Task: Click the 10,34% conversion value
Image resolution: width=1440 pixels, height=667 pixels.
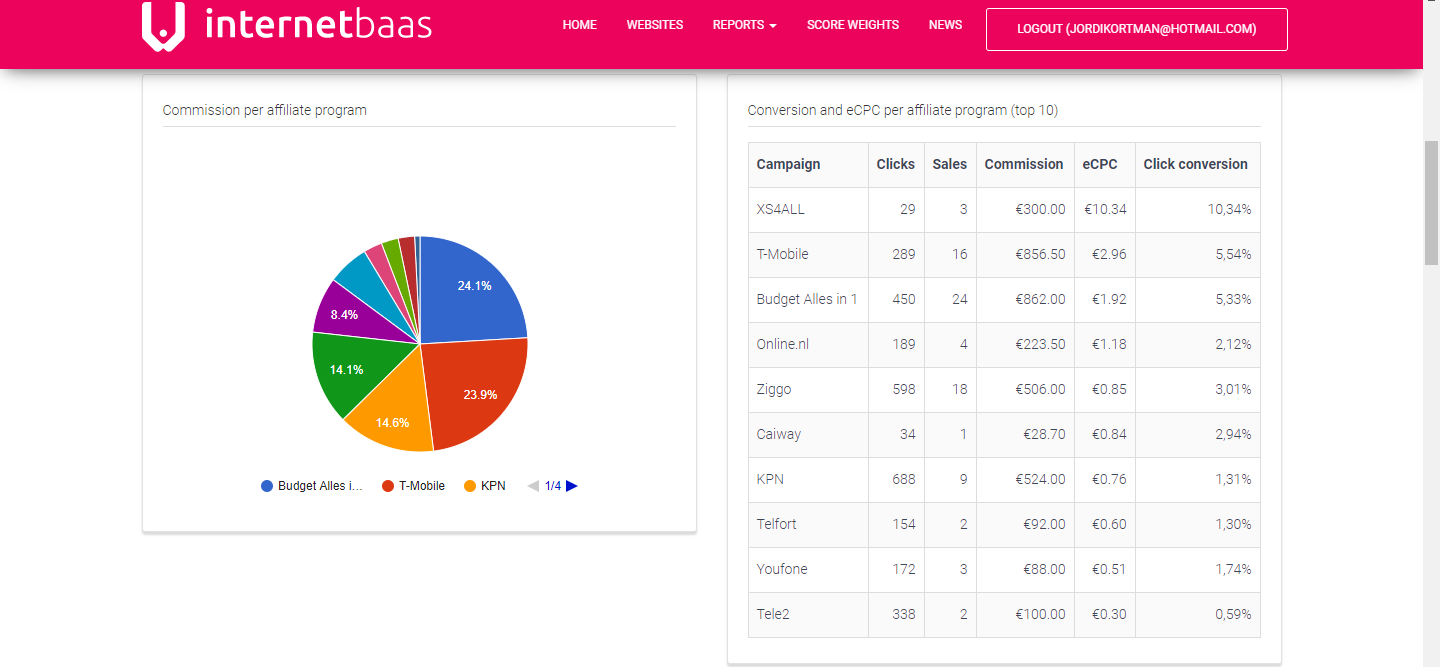Action: [x=1229, y=209]
